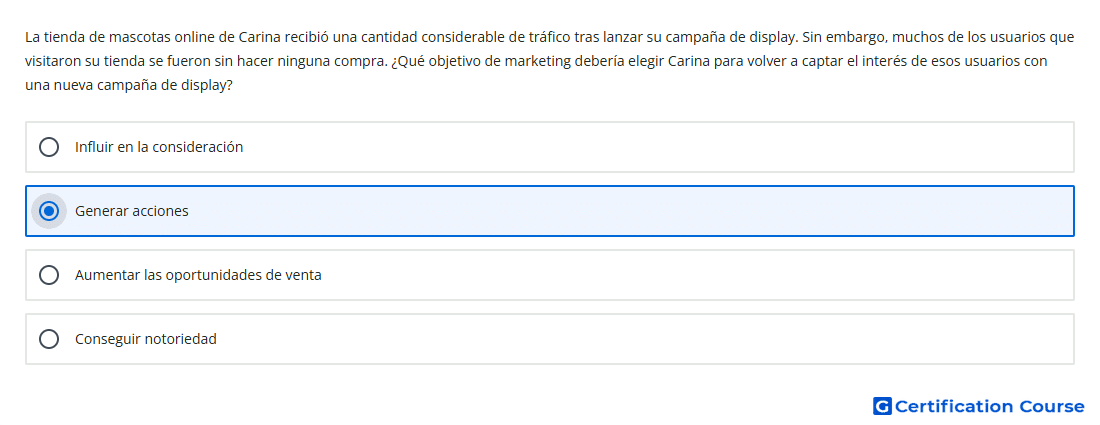Click the word 'Course' in the watermark
Image resolution: width=1100 pixels, height=425 pixels.
(x=1052, y=407)
